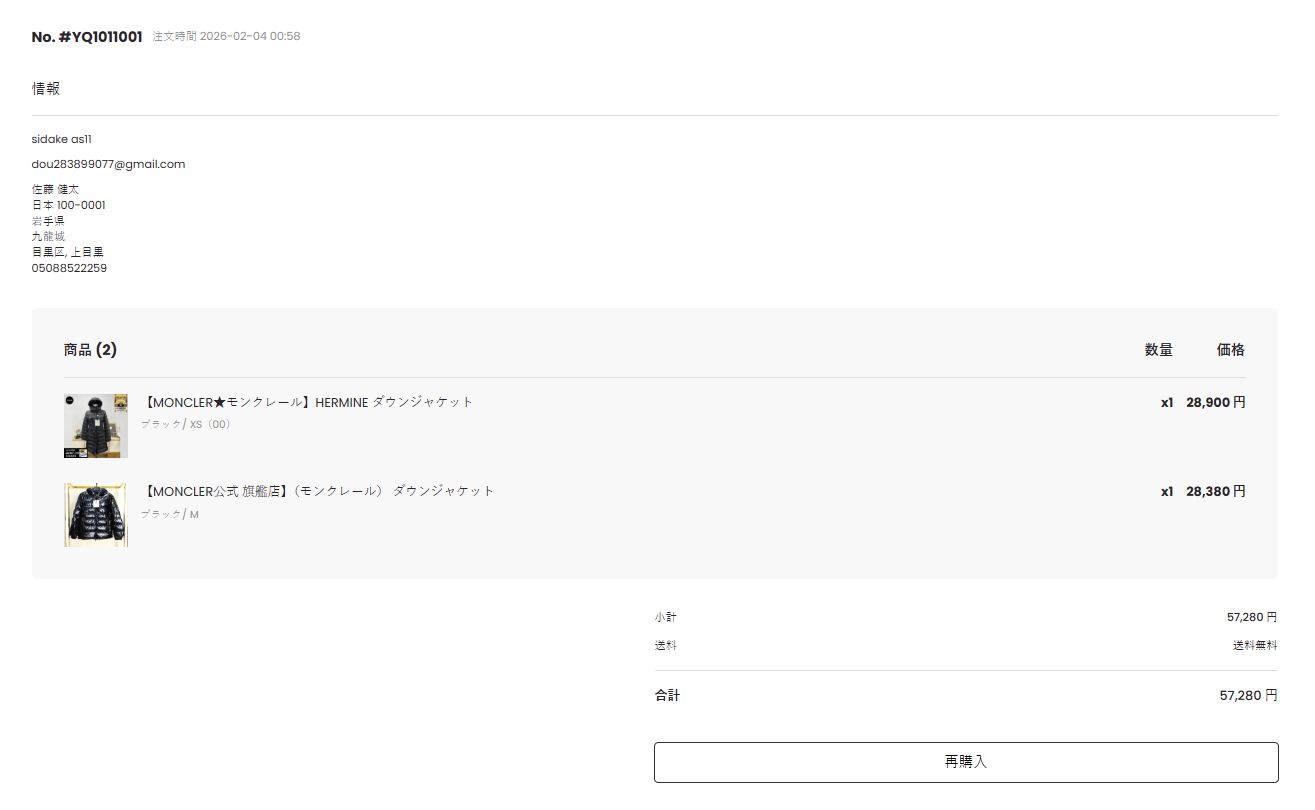The height and width of the screenshot is (810, 1315).
Task: Click the email dou283899077@gmail.com
Action: (108, 164)
